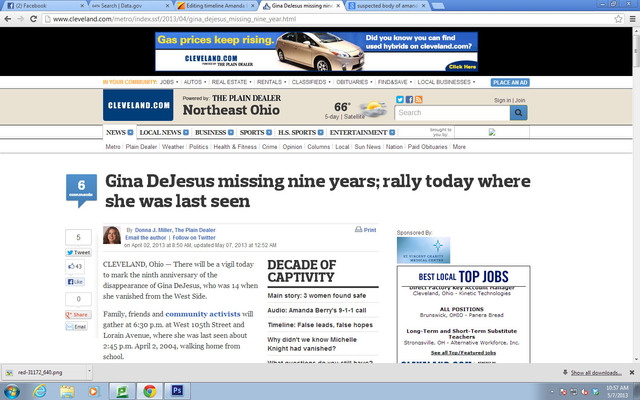The height and width of the screenshot is (400, 640).
Task: Open Windows Explorer folder in taskbar
Action: 67,391
